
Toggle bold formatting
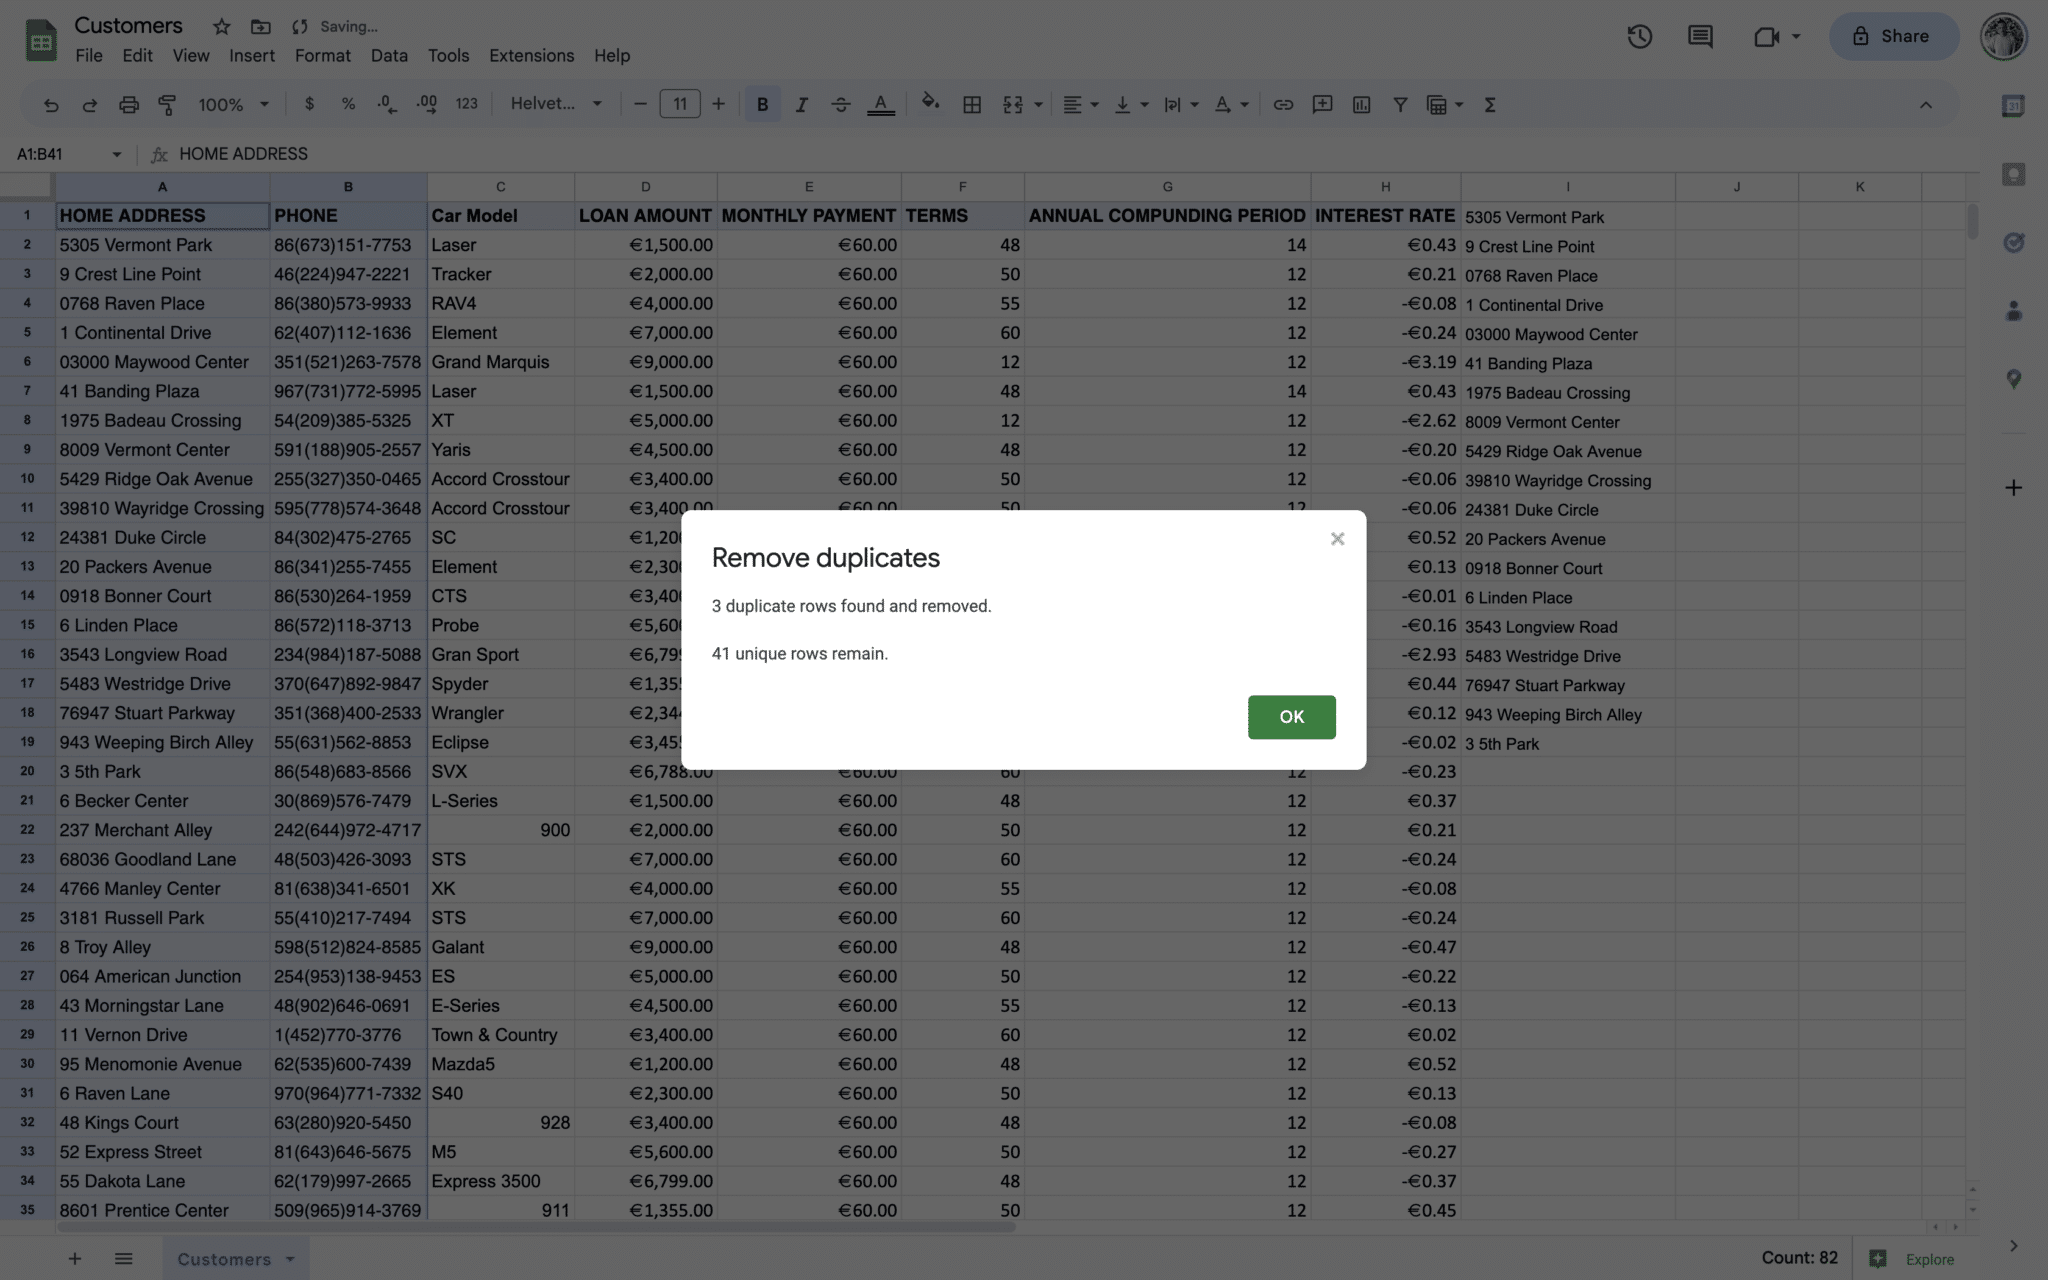pyautogui.click(x=762, y=105)
